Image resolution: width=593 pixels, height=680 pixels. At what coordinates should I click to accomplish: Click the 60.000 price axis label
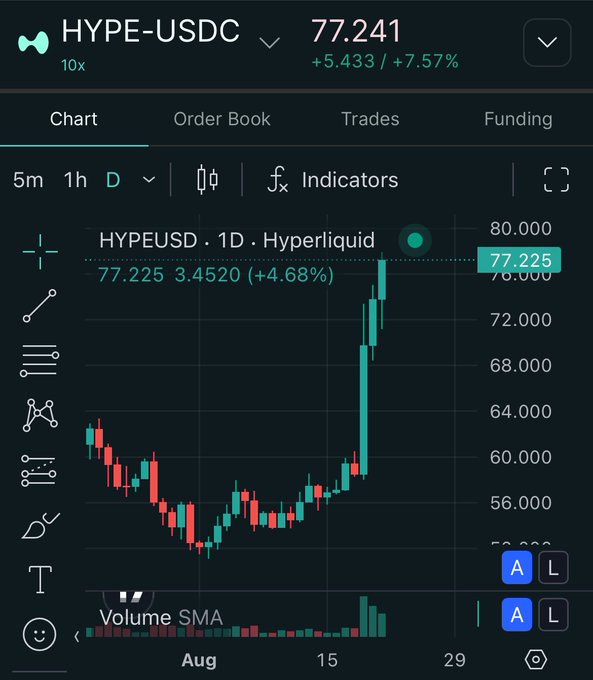tap(521, 457)
